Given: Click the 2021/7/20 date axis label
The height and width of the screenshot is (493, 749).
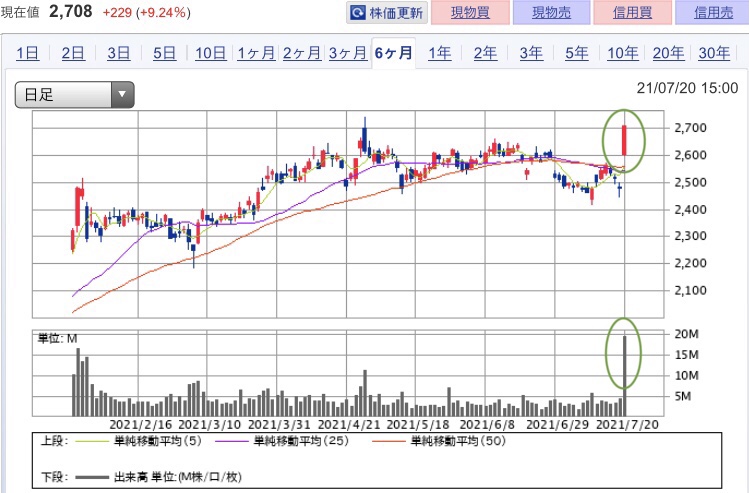Looking at the screenshot, I should (x=628, y=424).
